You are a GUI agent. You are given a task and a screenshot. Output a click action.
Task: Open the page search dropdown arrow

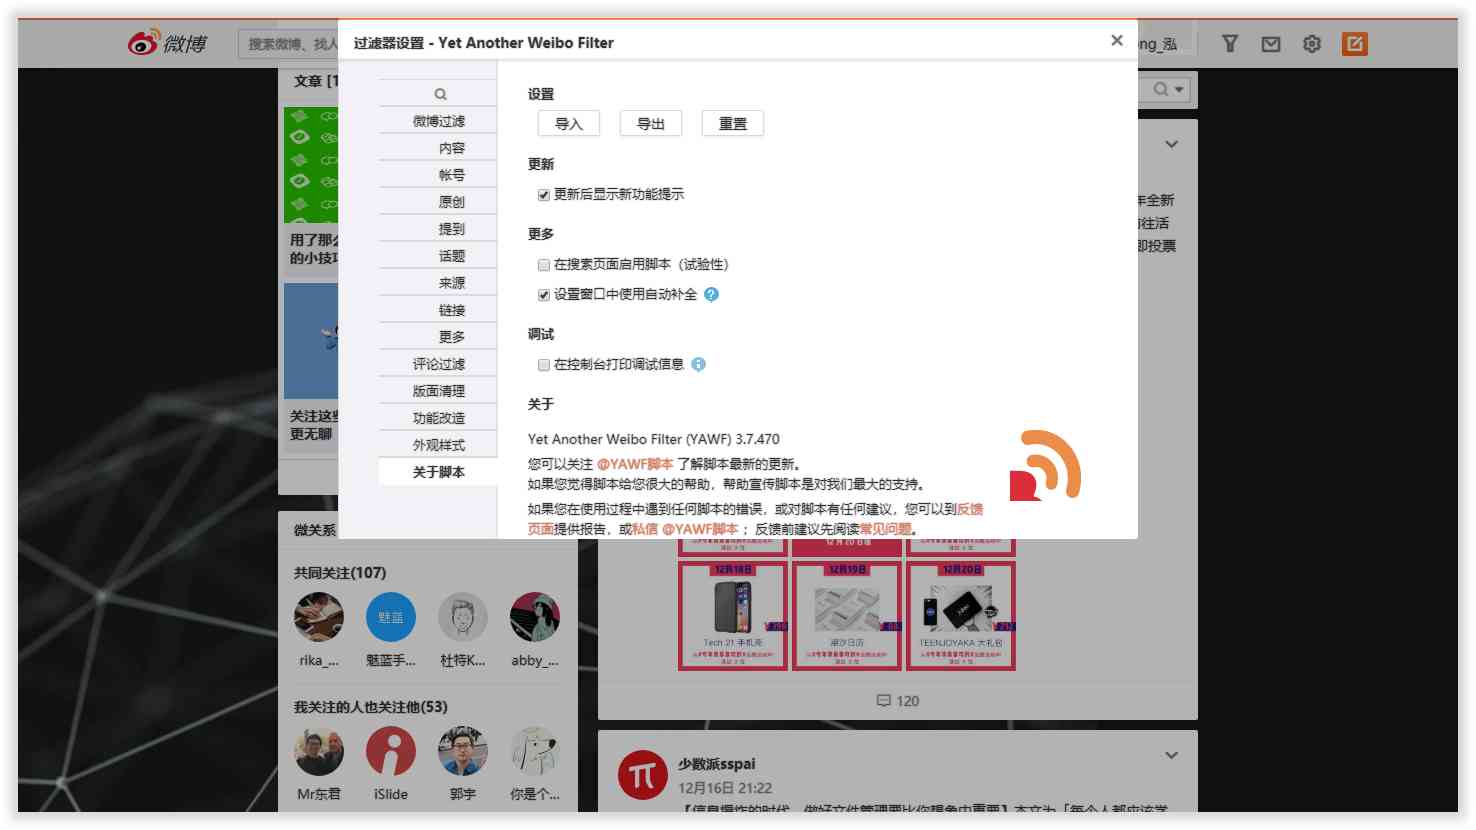click(x=1179, y=90)
